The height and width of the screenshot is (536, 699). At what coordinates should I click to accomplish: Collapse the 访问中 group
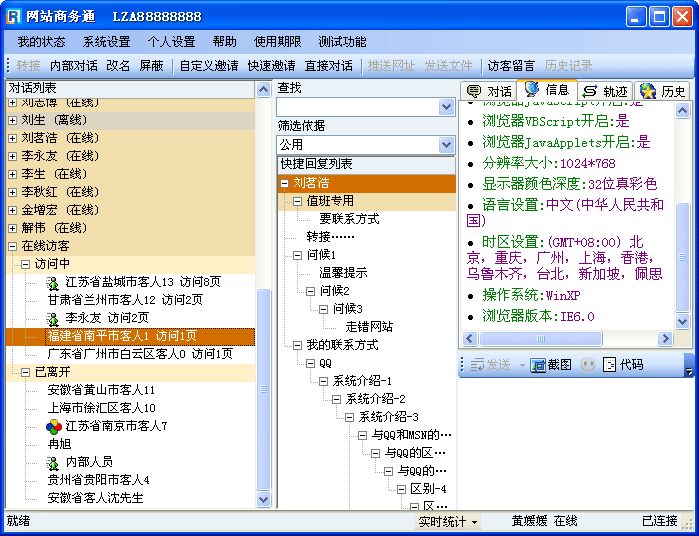coord(26,264)
